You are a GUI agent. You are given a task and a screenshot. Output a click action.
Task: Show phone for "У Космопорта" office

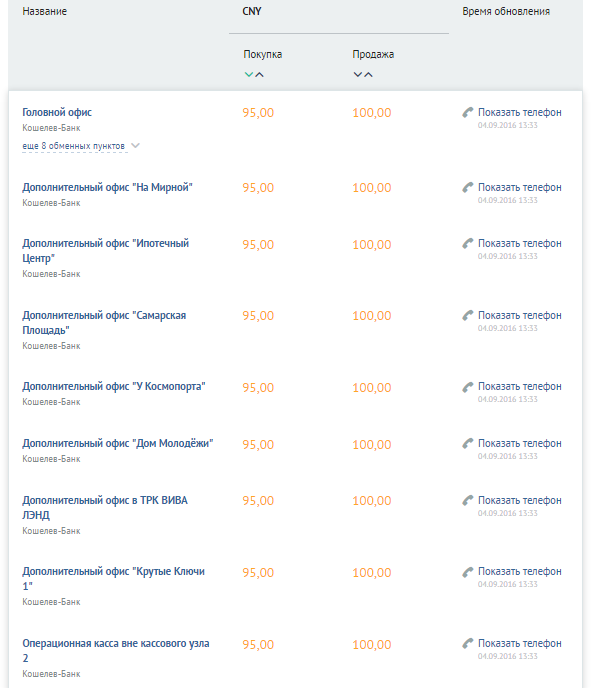click(x=519, y=387)
